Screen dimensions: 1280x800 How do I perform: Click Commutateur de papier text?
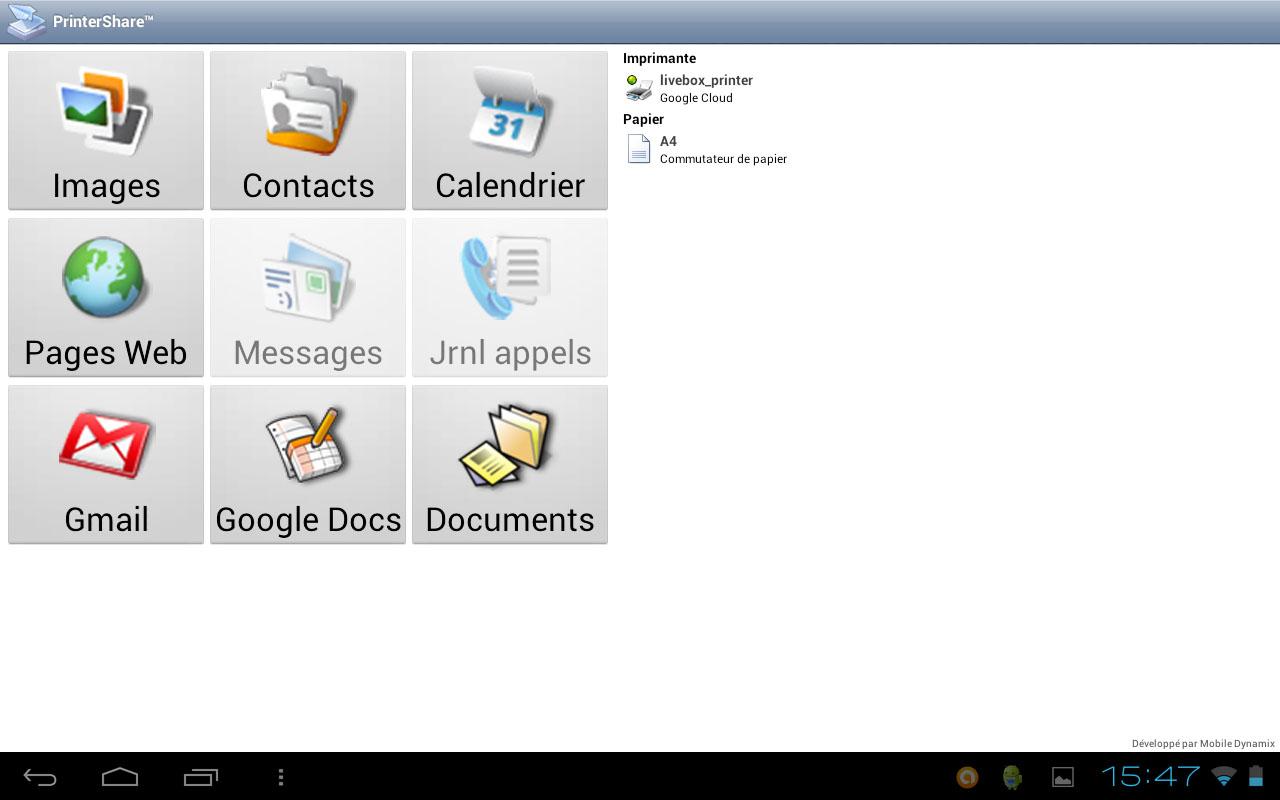coord(723,159)
